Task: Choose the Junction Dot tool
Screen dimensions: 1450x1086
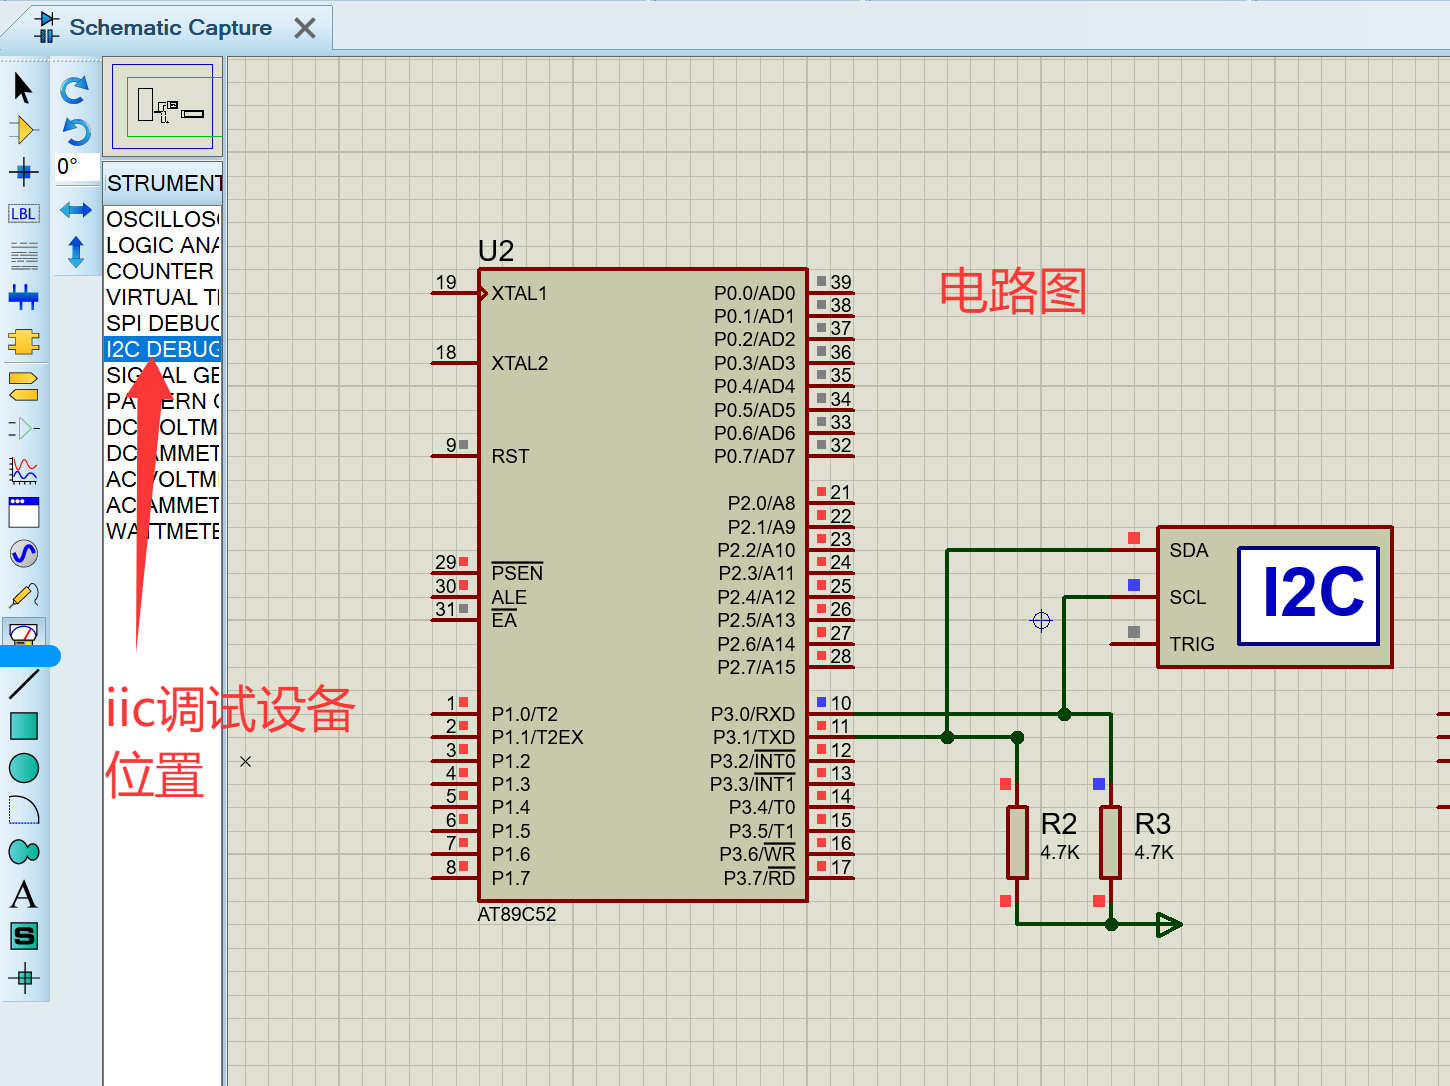Action: tap(23, 172)
